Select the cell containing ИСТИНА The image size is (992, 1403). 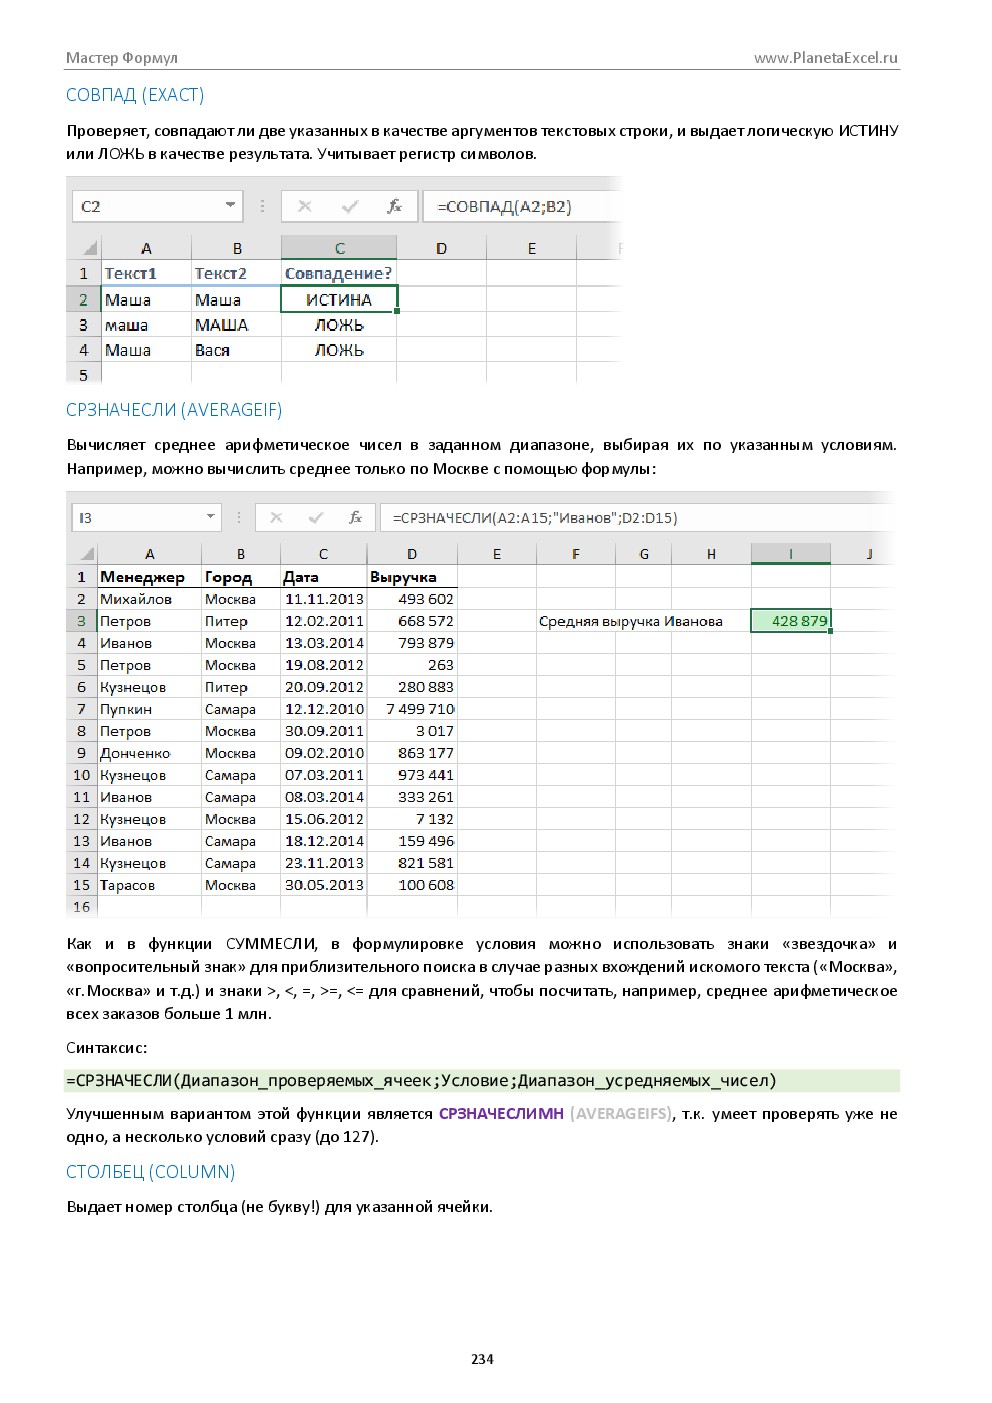click(x=339, y=299)
